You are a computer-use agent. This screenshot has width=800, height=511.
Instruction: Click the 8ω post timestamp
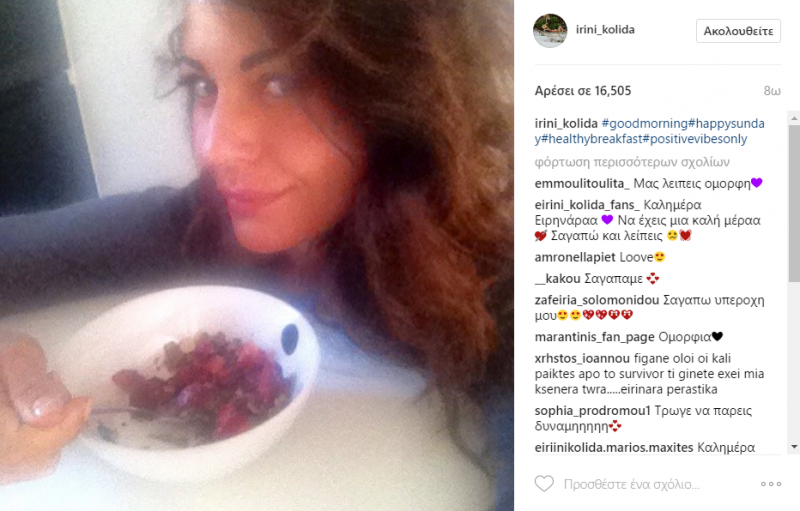coord(772,91)
